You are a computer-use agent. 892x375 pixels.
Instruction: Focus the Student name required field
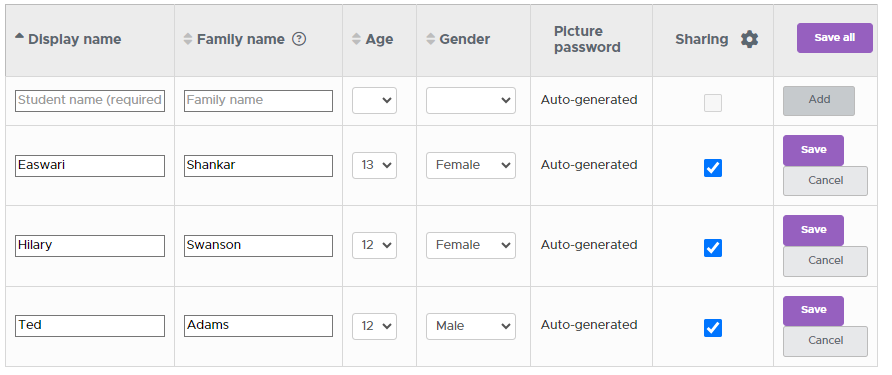(90, 101)
